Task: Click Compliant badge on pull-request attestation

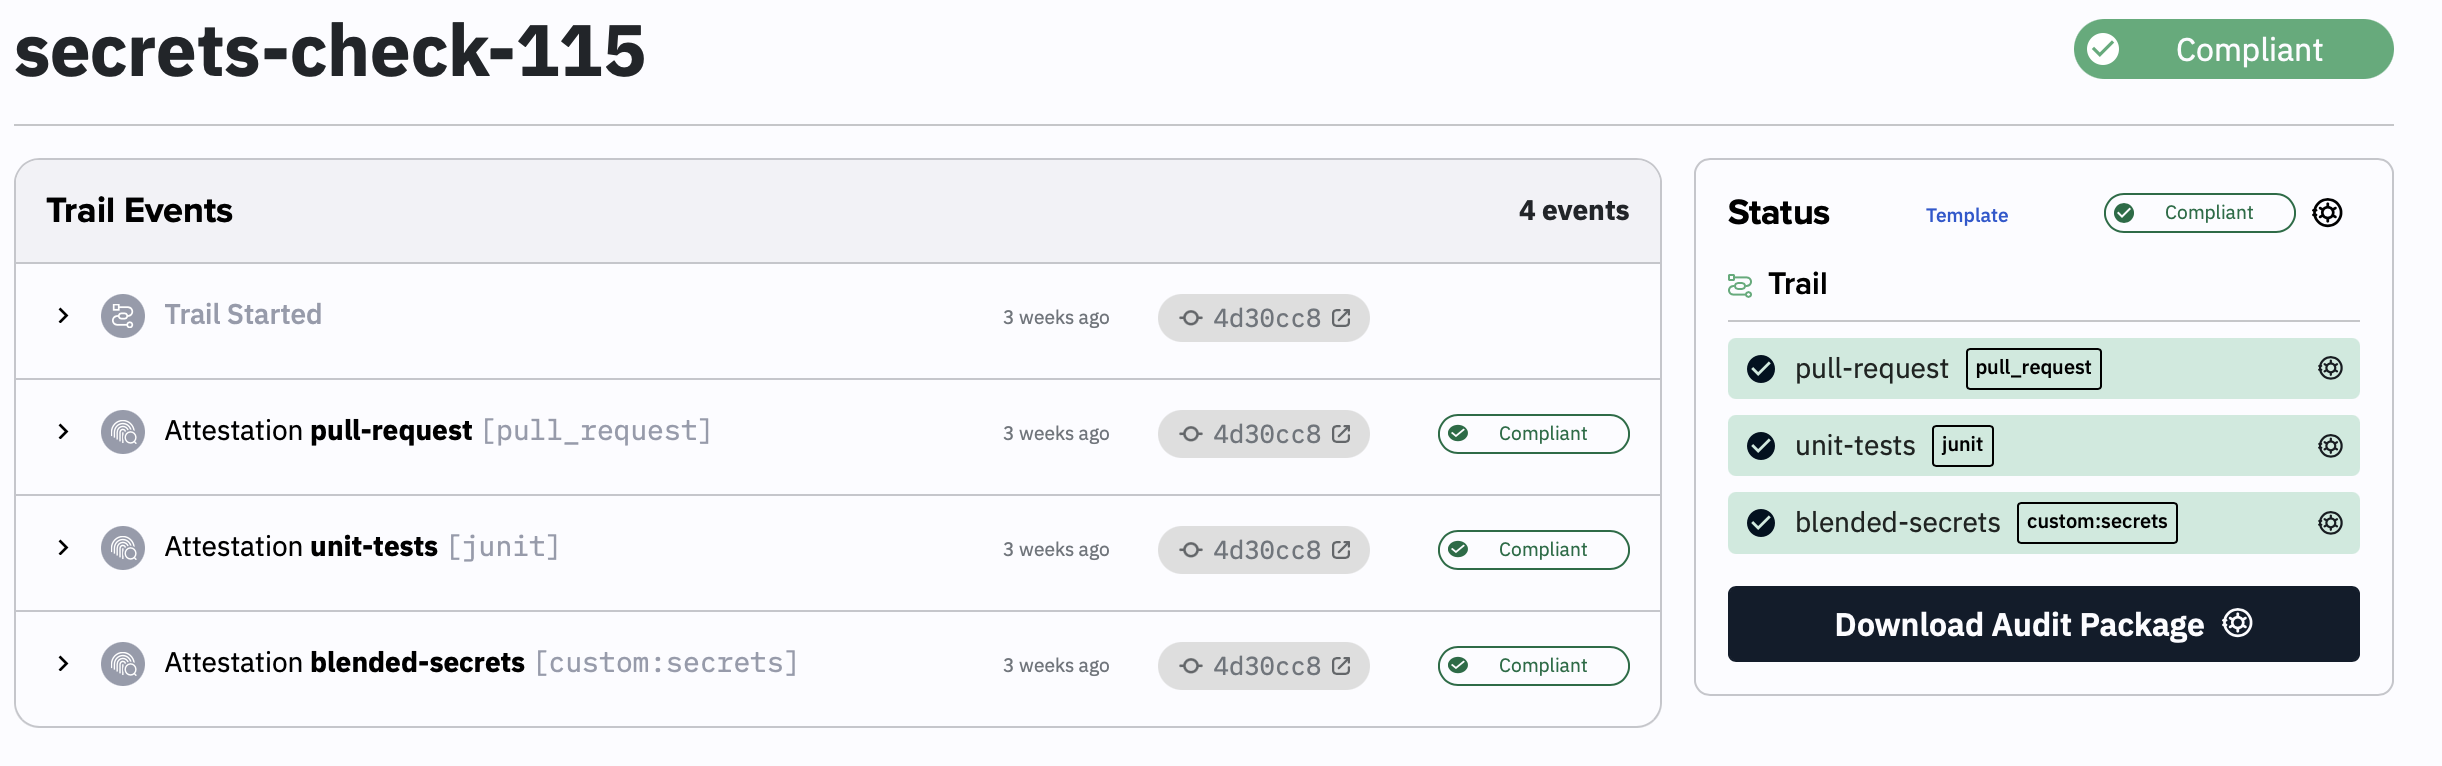Action: click(1533, 434)
